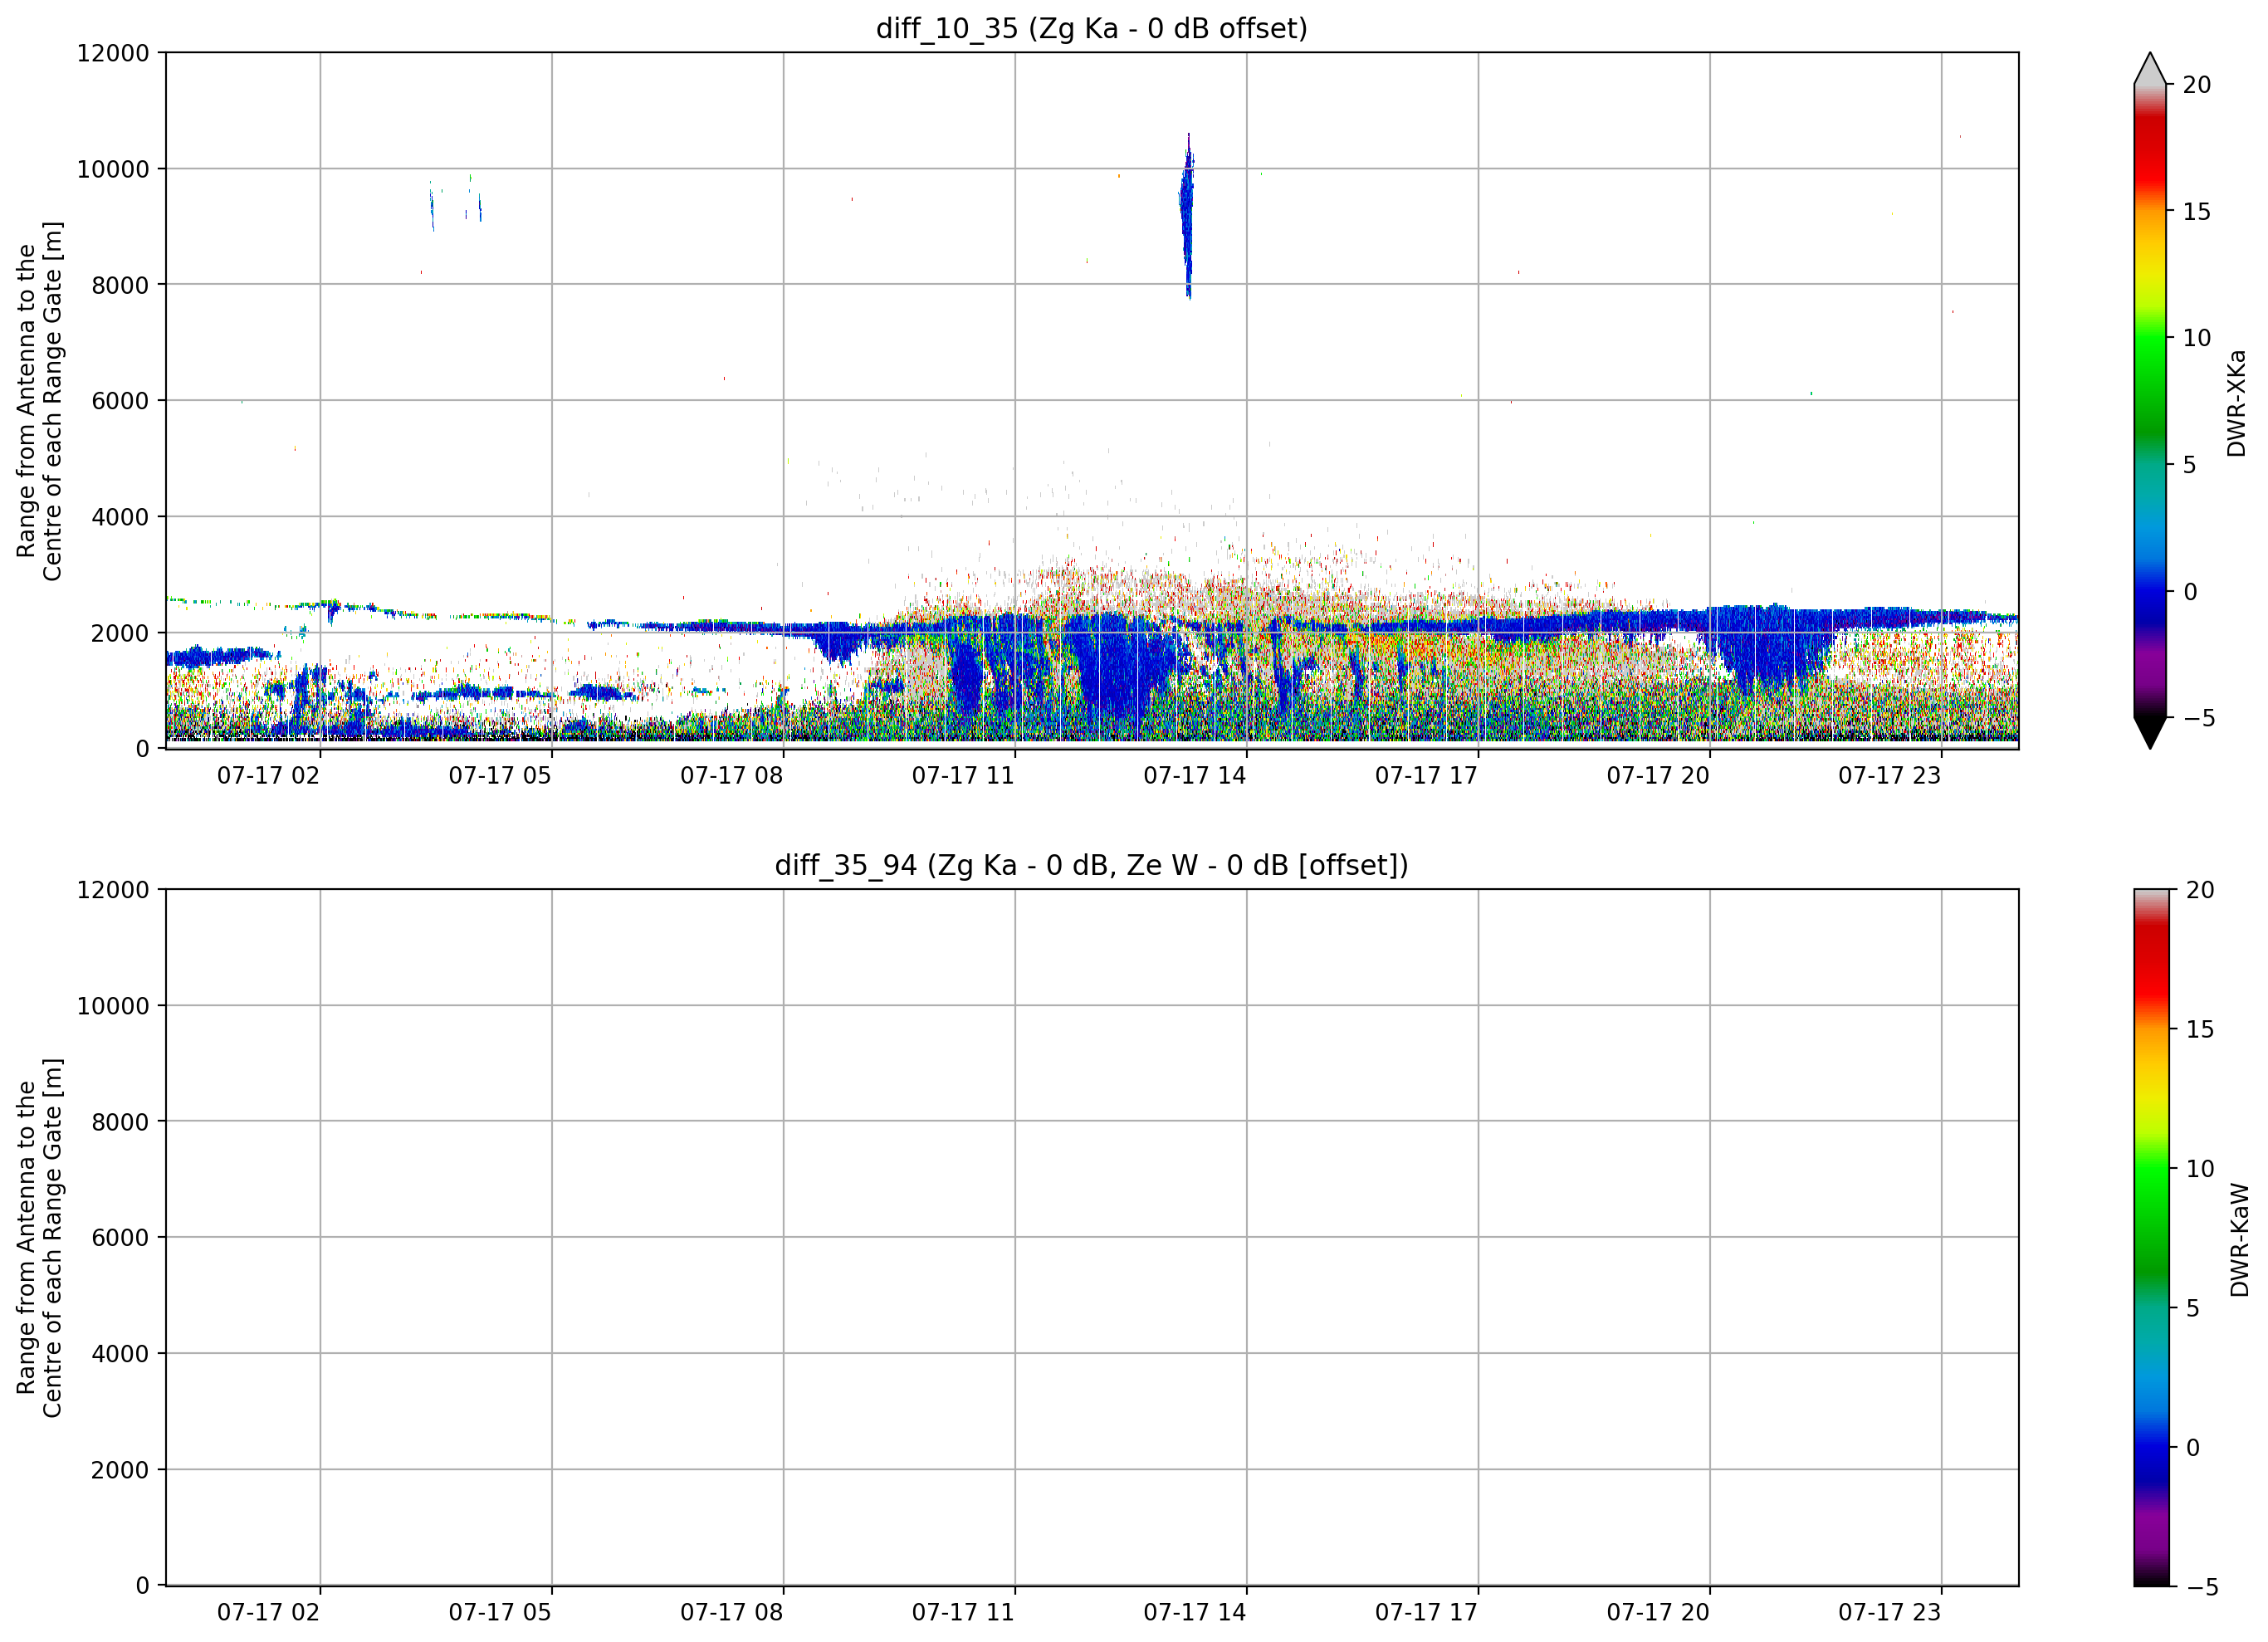Click the "07-17 17" tick under diff_10_35 plot
This screenshot has width=2268, height=1642.
[x=1426, y=775]
